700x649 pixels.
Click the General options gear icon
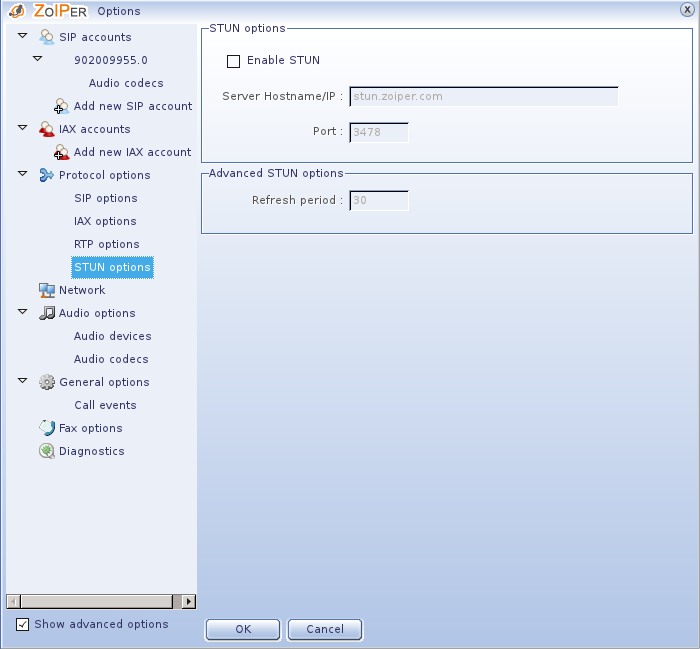point(47,382)
